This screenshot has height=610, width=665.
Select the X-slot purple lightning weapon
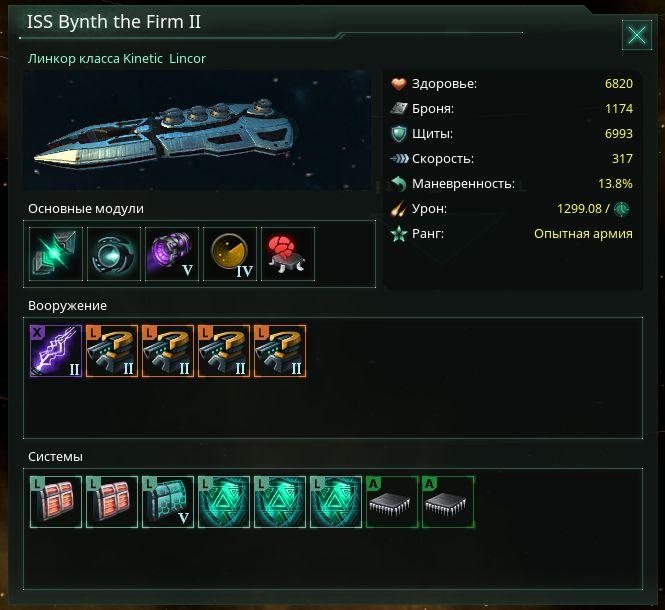pyautogui.click(x=56, y=350)
